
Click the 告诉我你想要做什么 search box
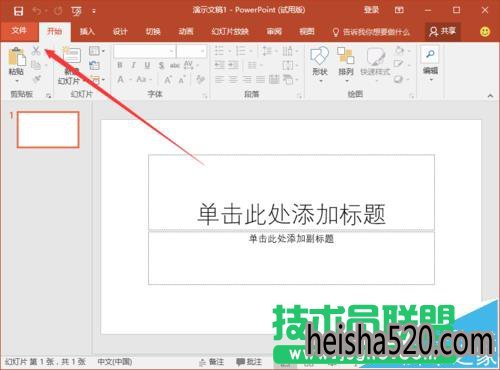tap(372, 32)
